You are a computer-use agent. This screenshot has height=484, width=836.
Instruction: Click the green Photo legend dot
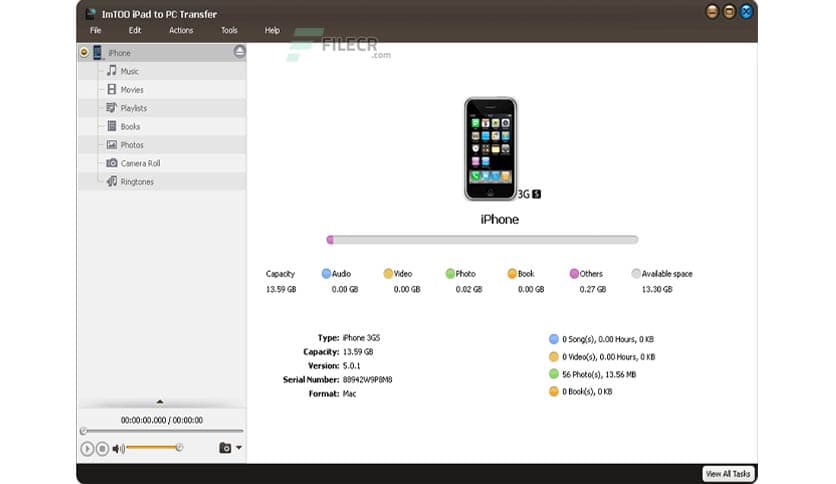click(450, 273)
